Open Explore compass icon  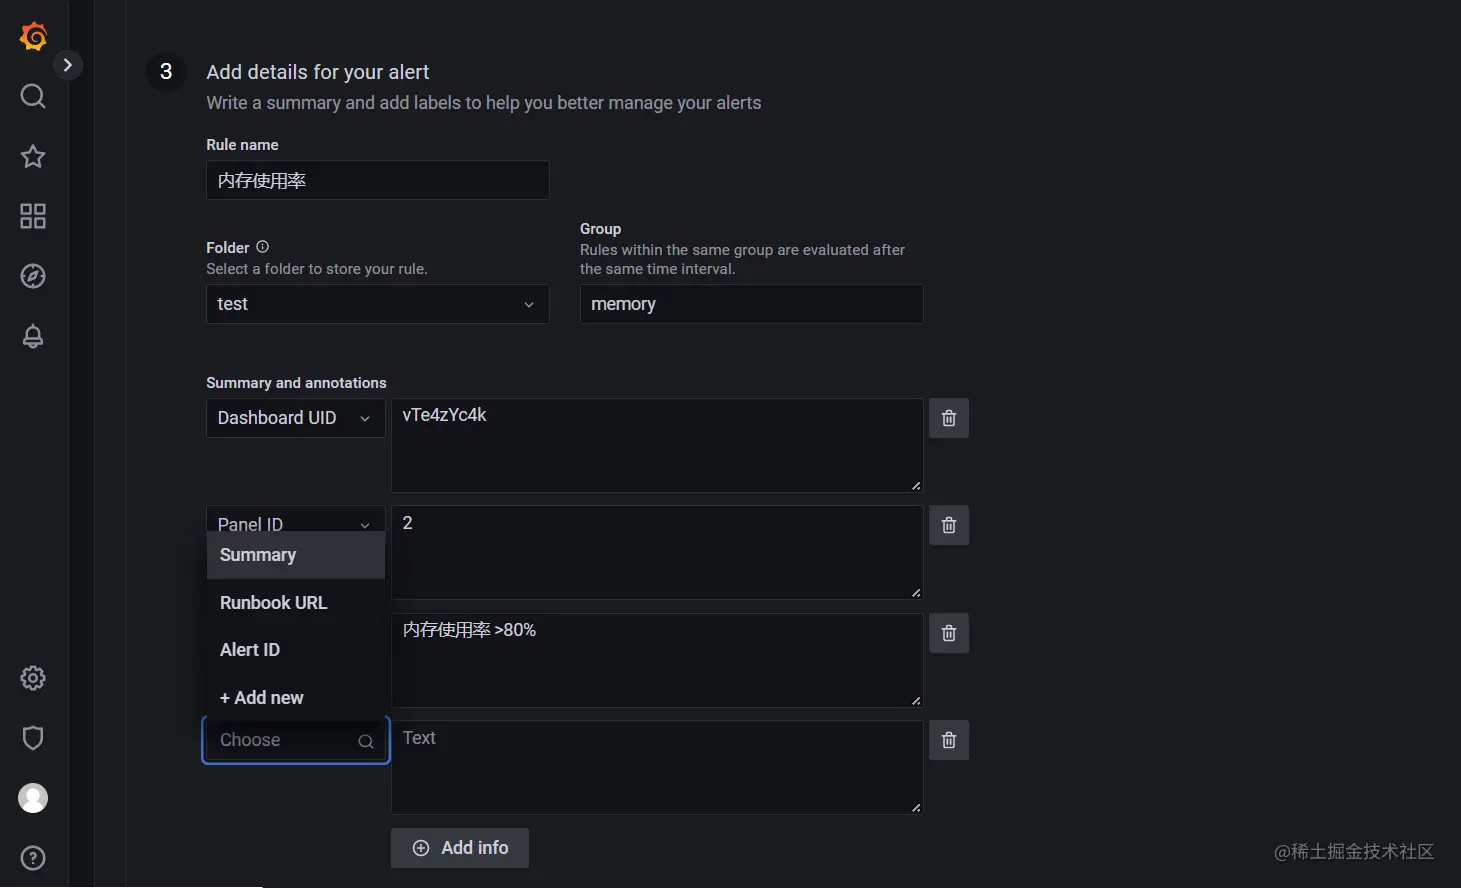(33, 276)
